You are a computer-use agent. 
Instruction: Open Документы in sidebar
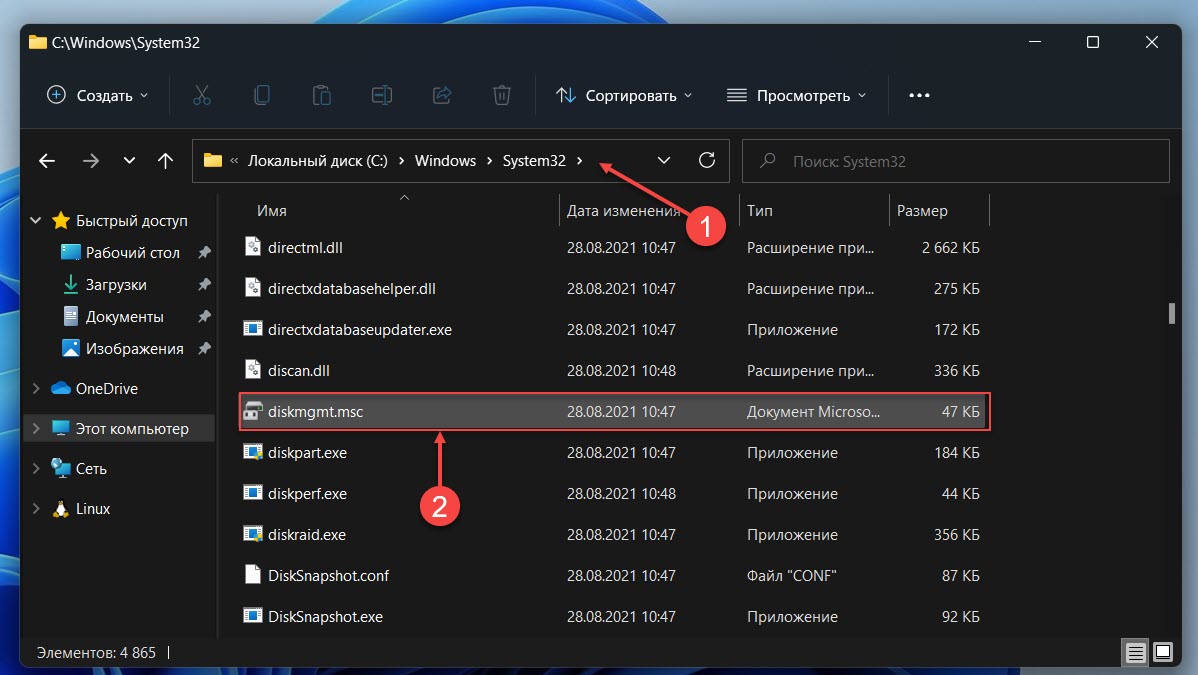point(125,316)
